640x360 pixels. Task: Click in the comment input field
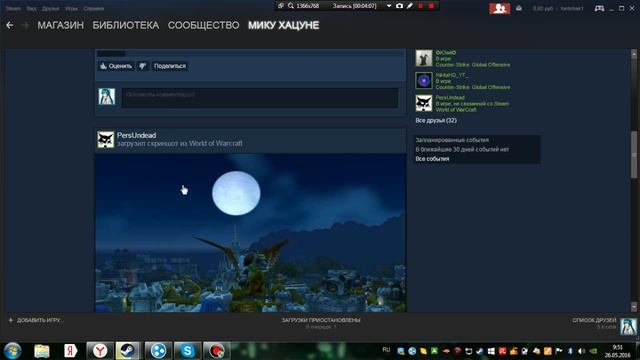coord(260,98)
